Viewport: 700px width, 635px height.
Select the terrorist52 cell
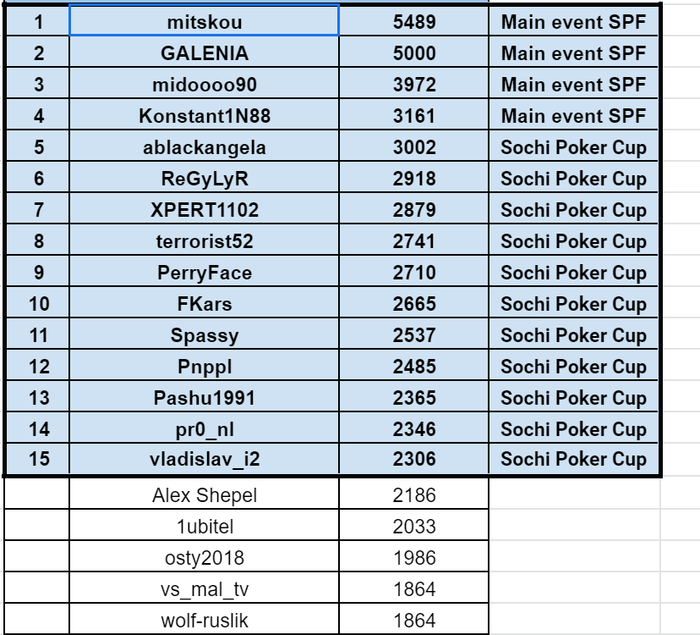[x=204, y=240]
